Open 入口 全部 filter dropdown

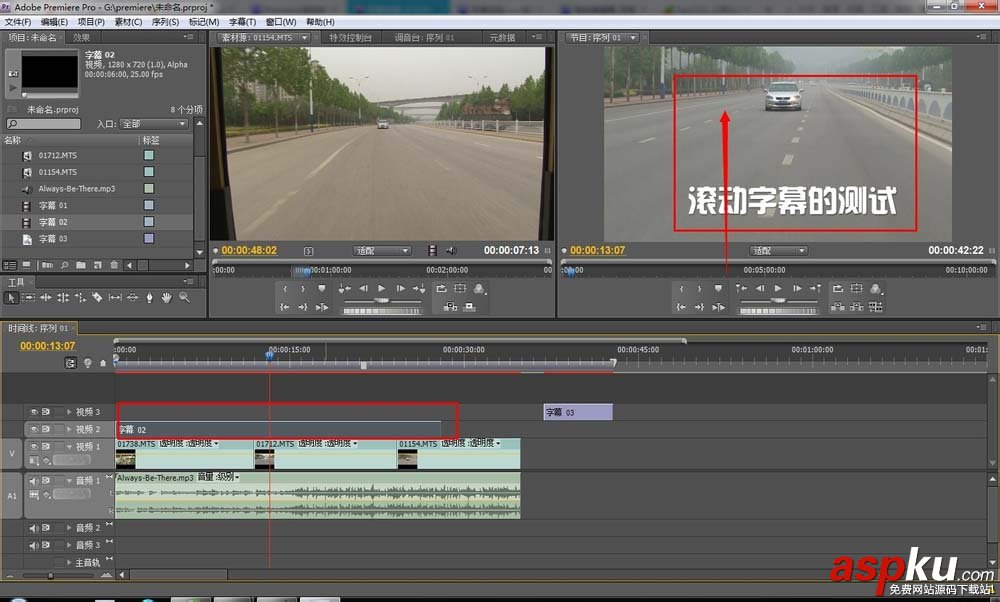pyautogui.click(x=153, y=124)
